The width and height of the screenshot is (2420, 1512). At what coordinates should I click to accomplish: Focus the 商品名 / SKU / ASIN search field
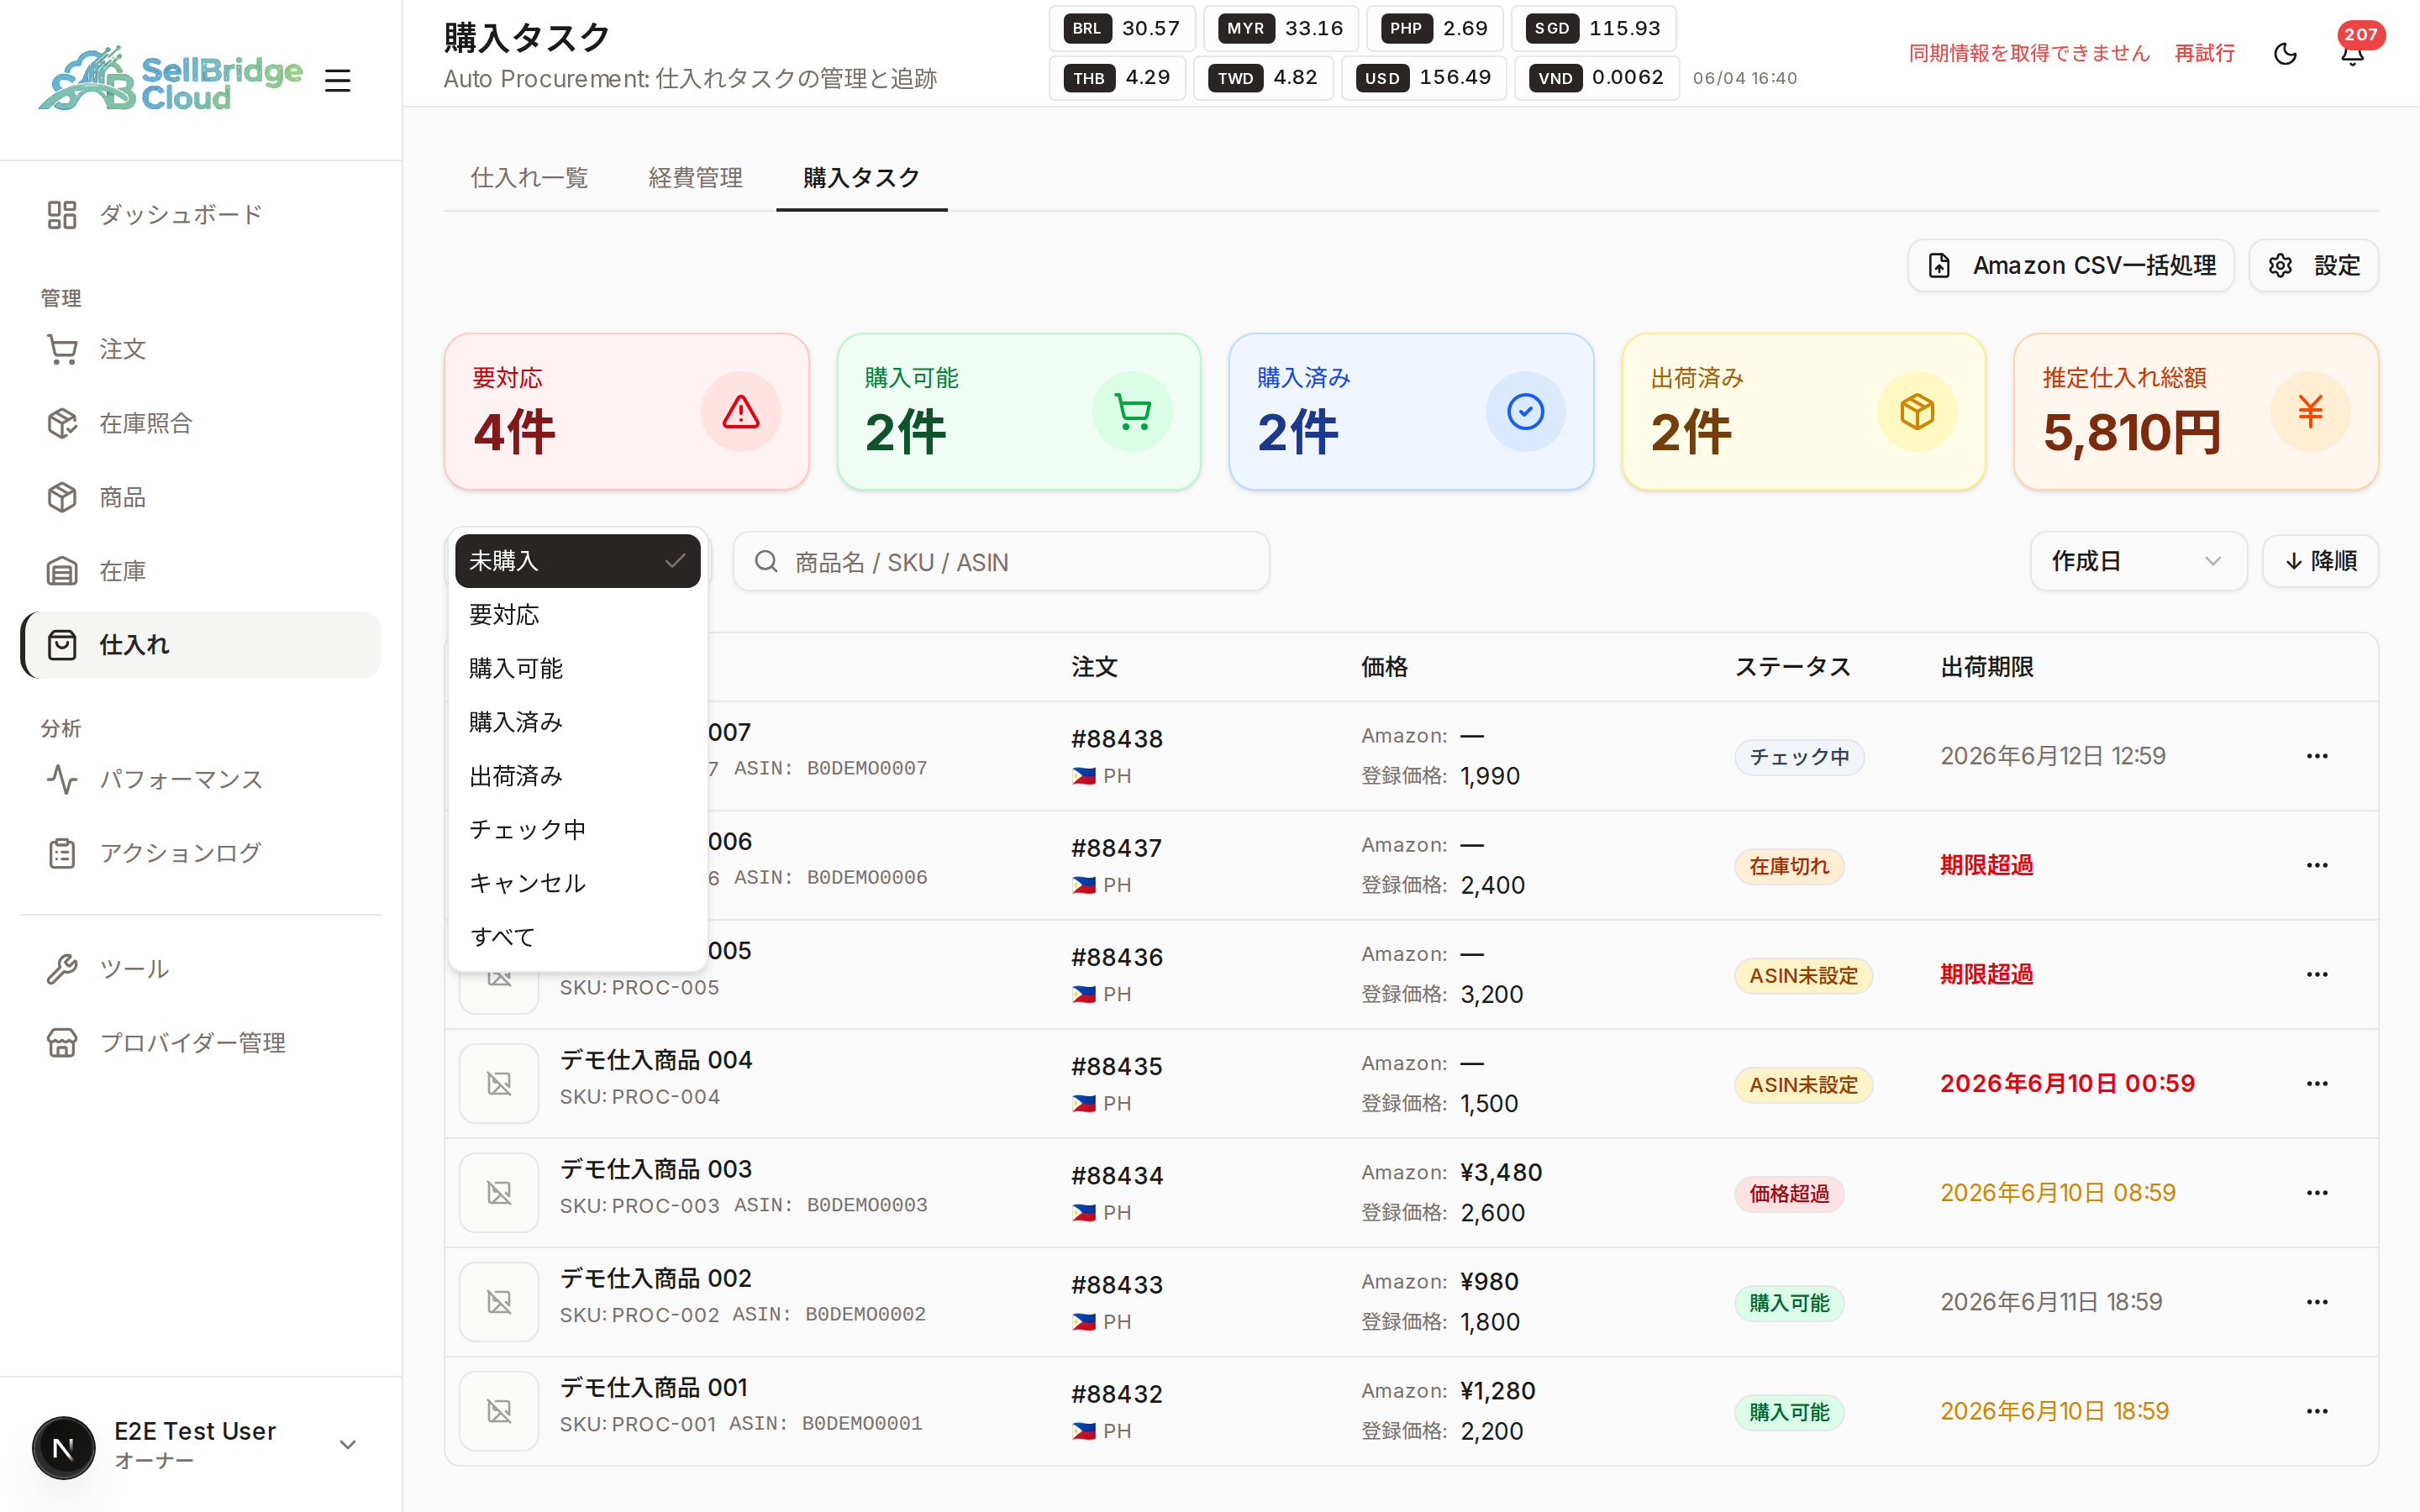point(1001,562)
